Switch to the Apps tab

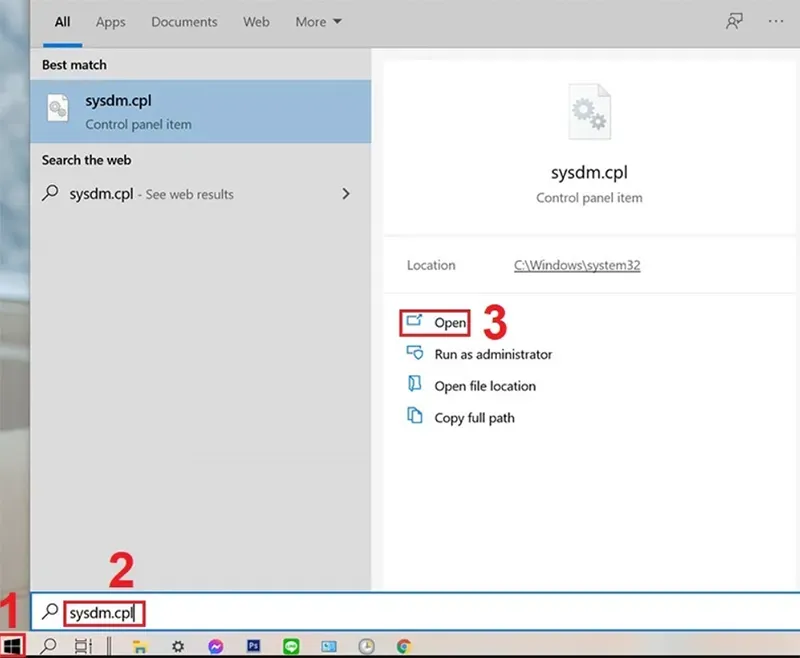click(x=110, y=21)
